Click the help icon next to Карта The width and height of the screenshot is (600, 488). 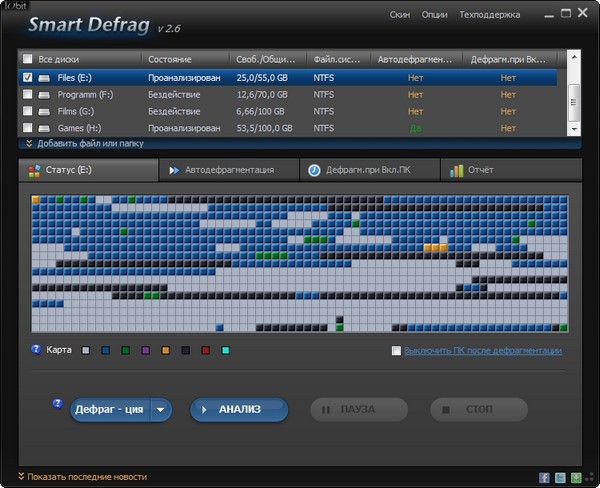tap(36, 350)
